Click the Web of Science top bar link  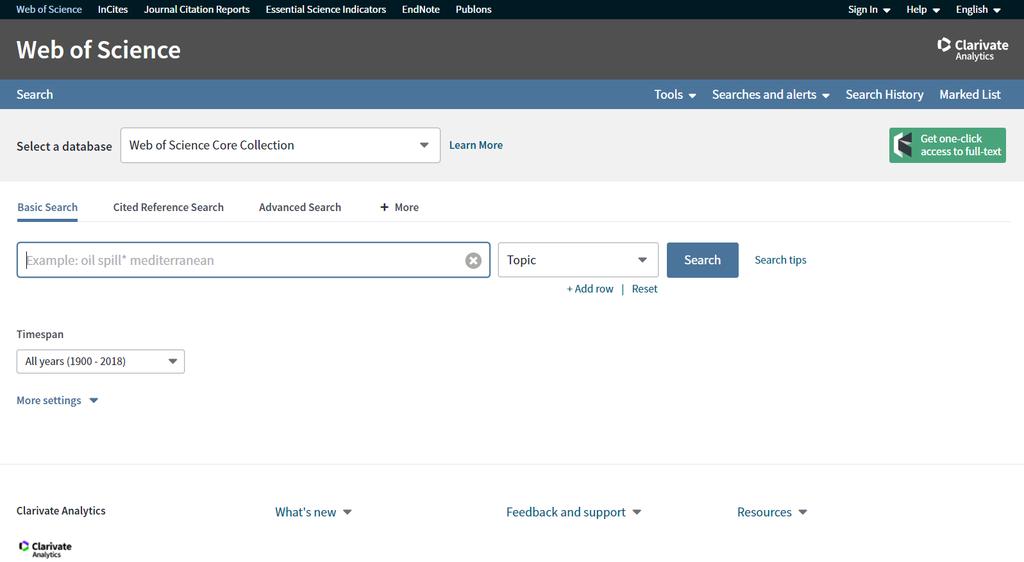[49, 9]
